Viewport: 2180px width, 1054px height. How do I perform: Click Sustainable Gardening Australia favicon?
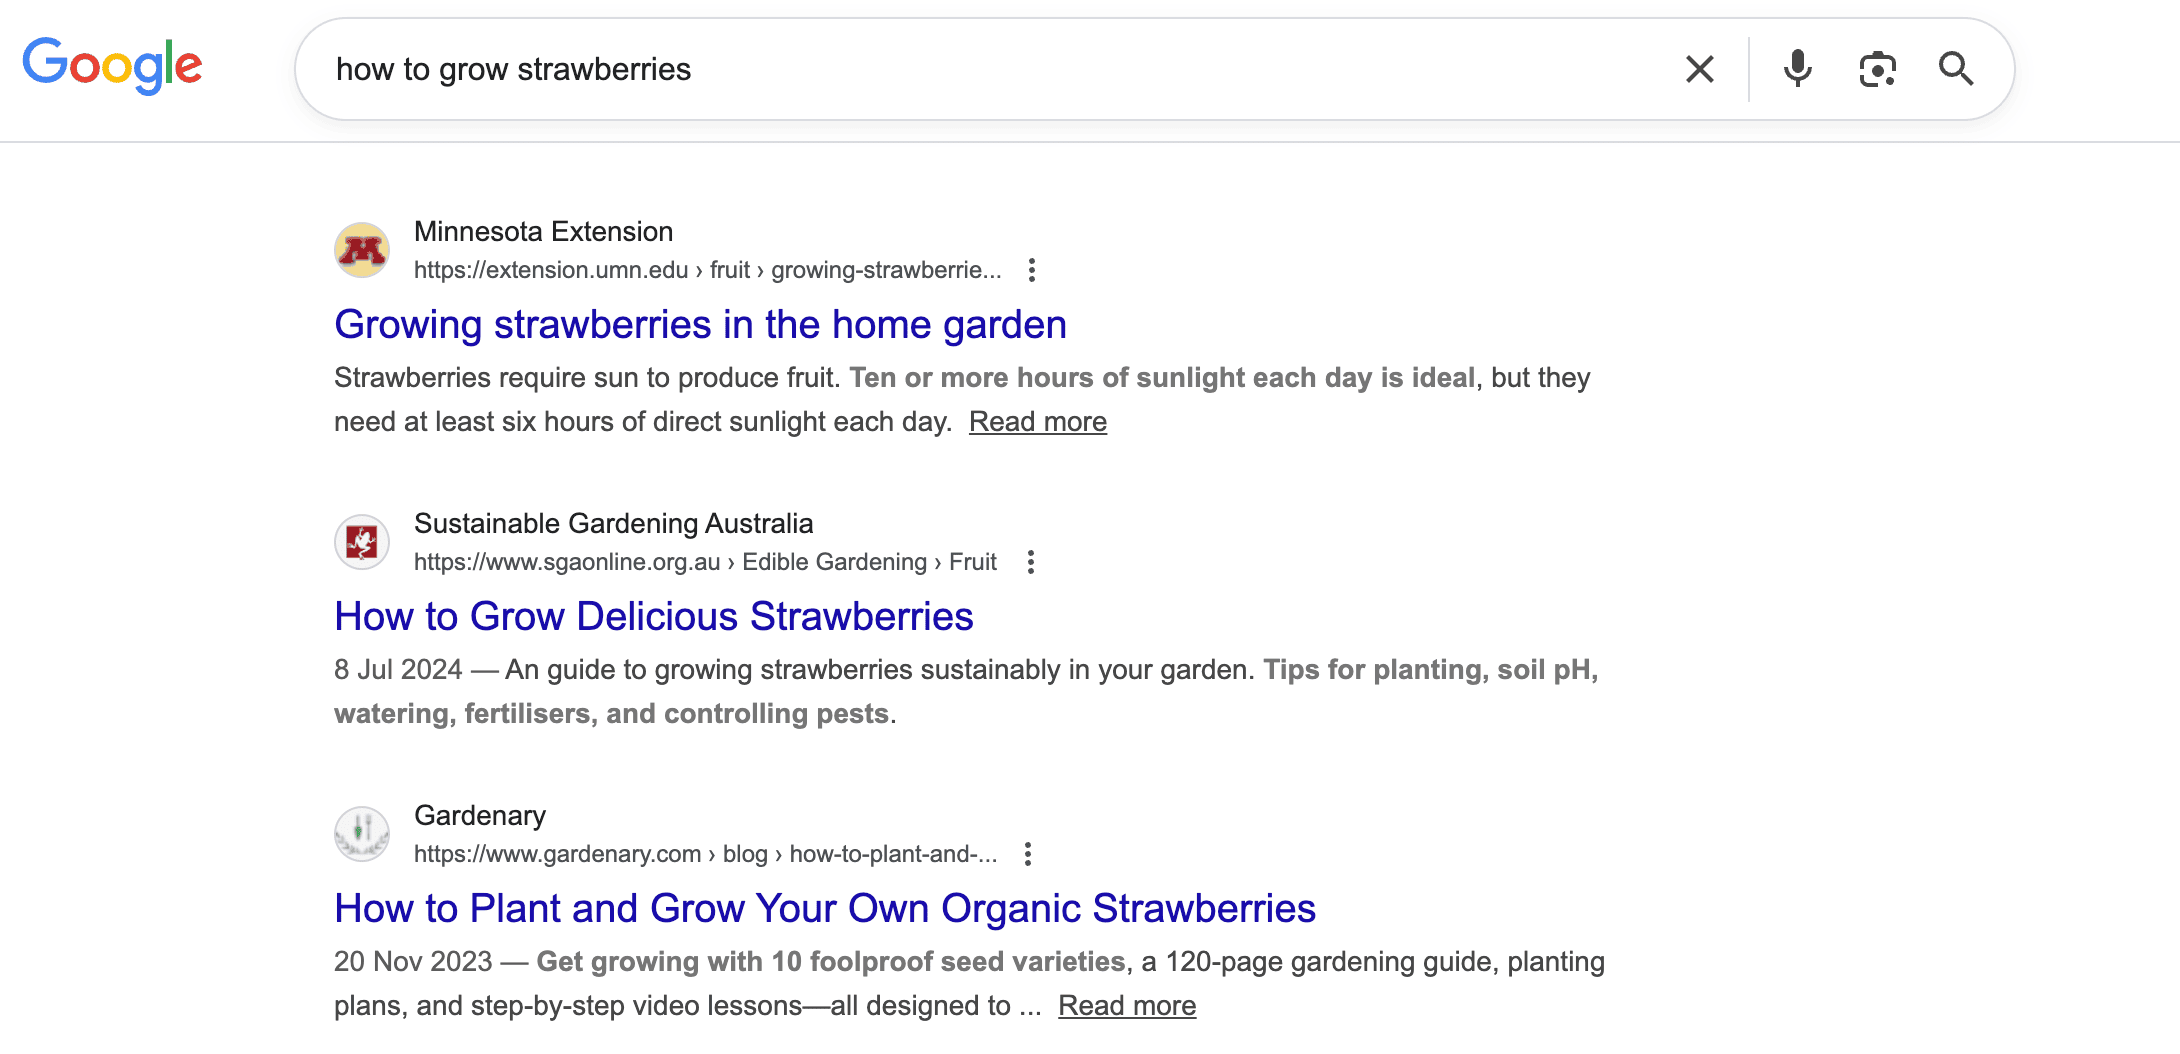(x=362, y=542)
